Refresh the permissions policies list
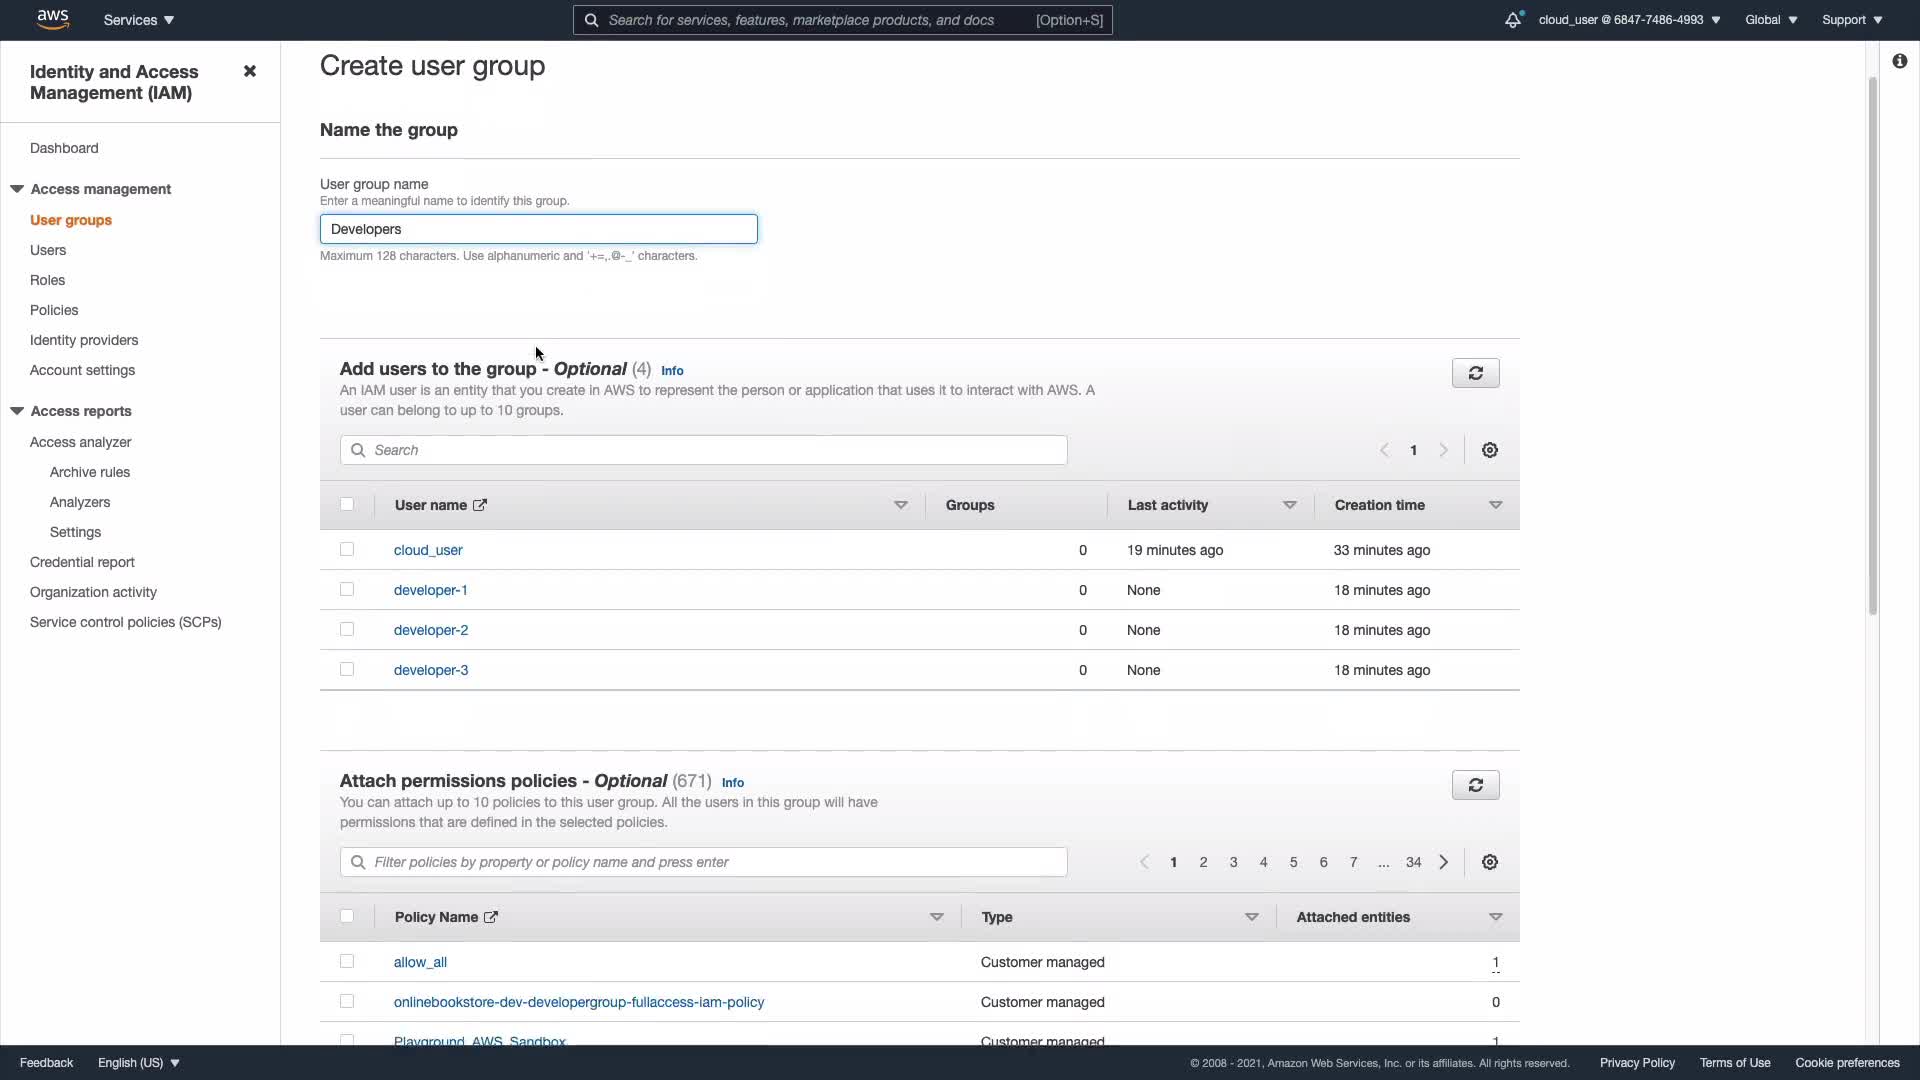 click(x=1475, y=785)
